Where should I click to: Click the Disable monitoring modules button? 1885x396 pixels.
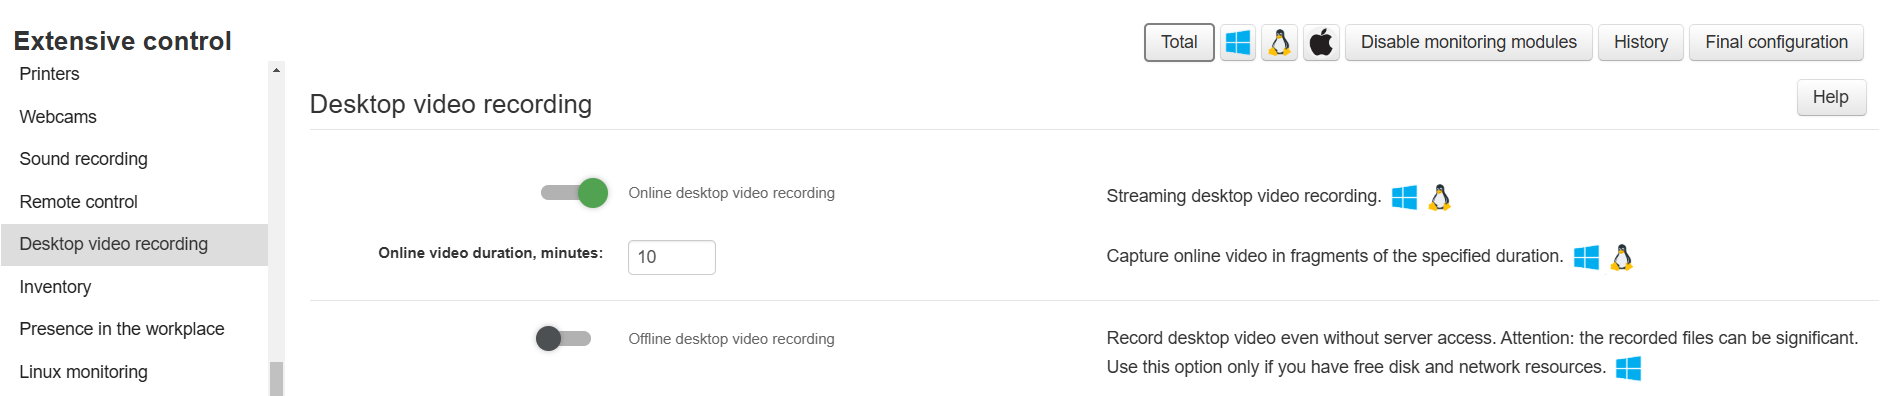point(1468,43)
